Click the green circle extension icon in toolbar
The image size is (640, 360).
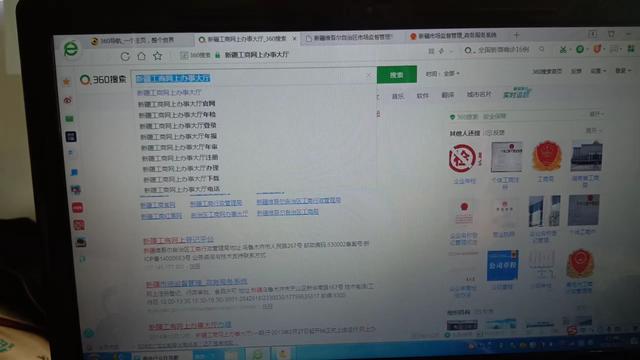580,49
